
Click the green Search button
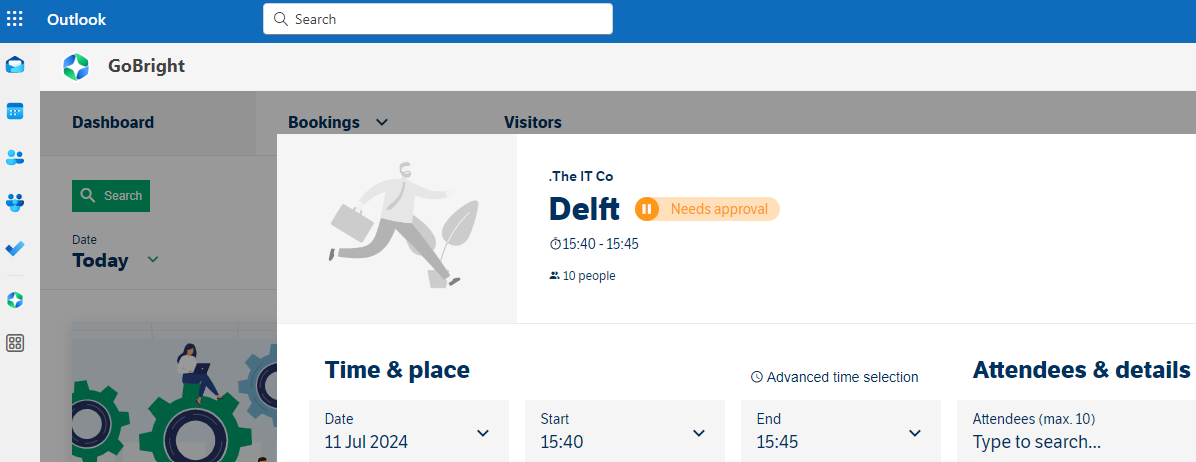111,196
